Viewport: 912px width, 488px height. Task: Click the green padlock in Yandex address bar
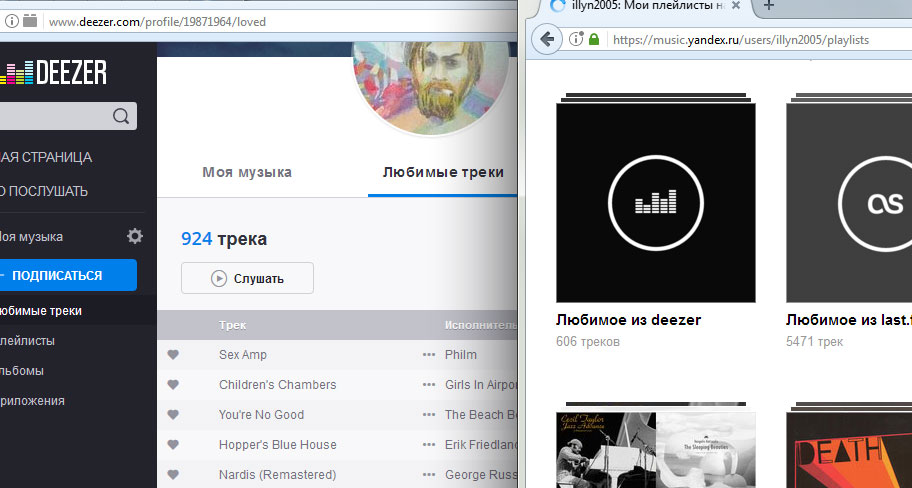pos(593,40)
